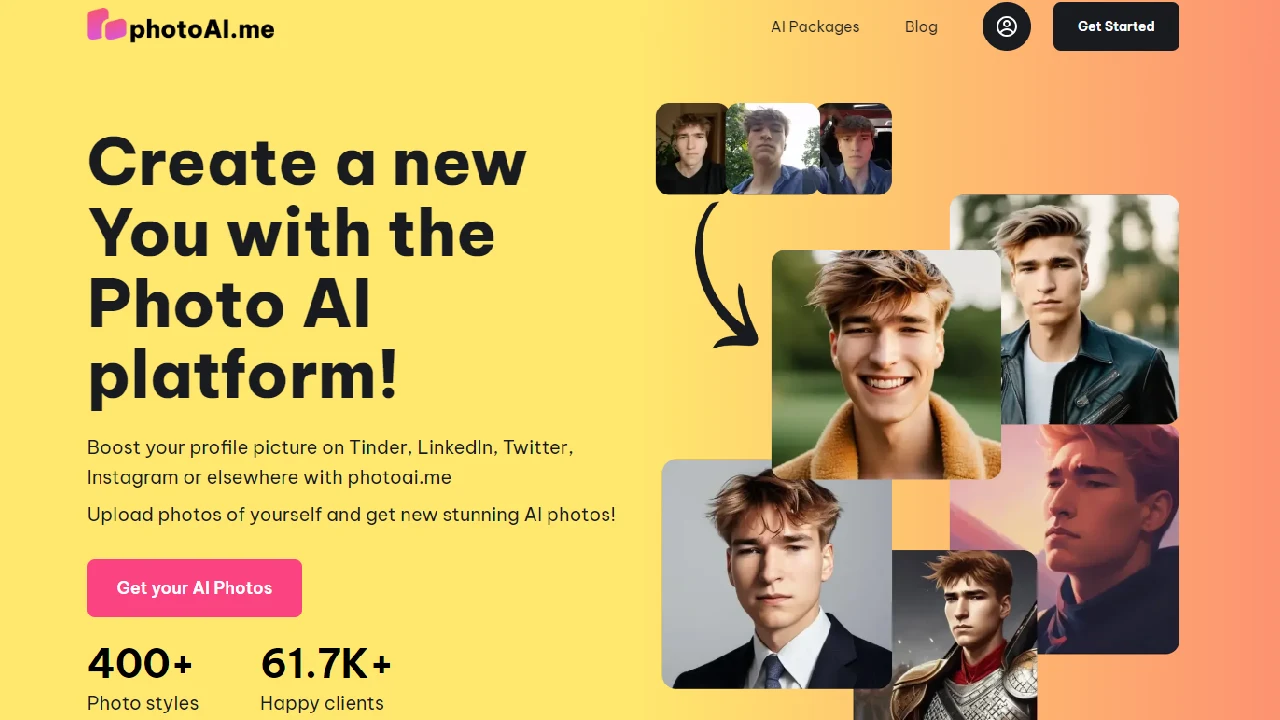Select the third selfie thumbnail in the car
The image size is (1280, 720).
[x=855, y=149]
